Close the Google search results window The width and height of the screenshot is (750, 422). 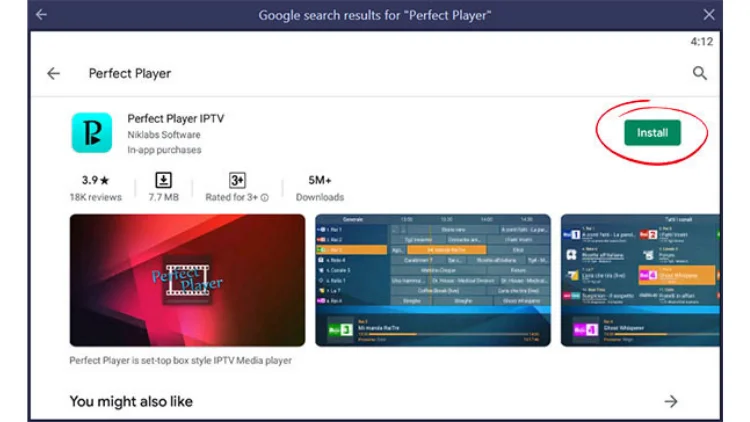point(709,14)
